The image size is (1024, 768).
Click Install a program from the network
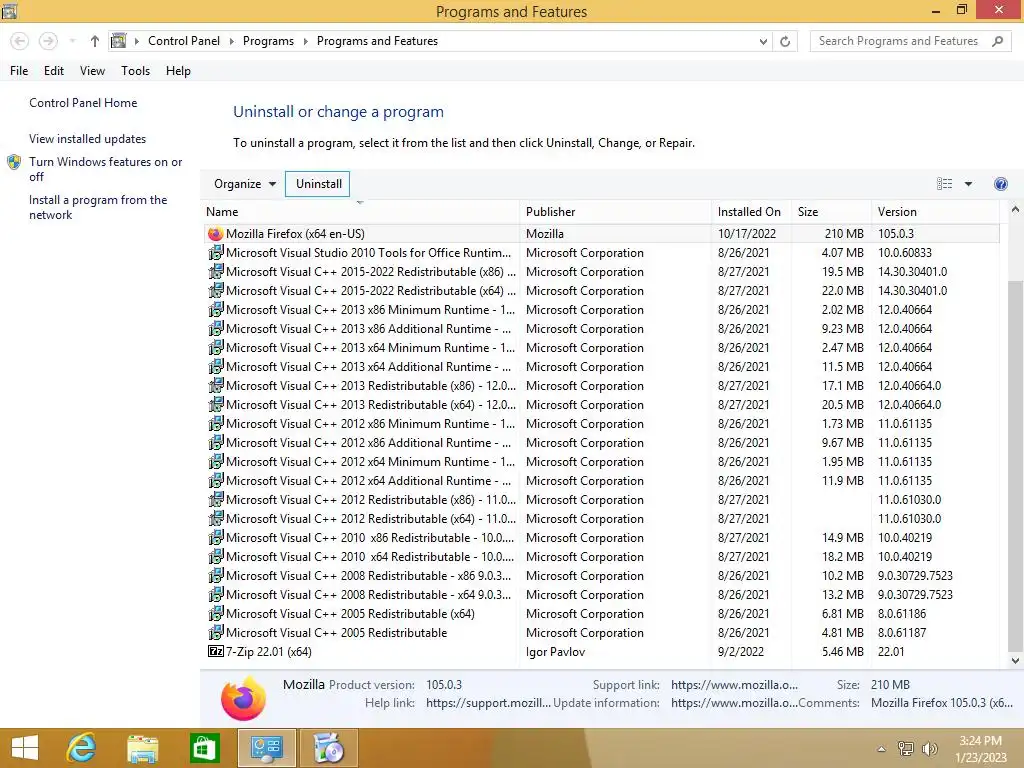click(97, 207)
